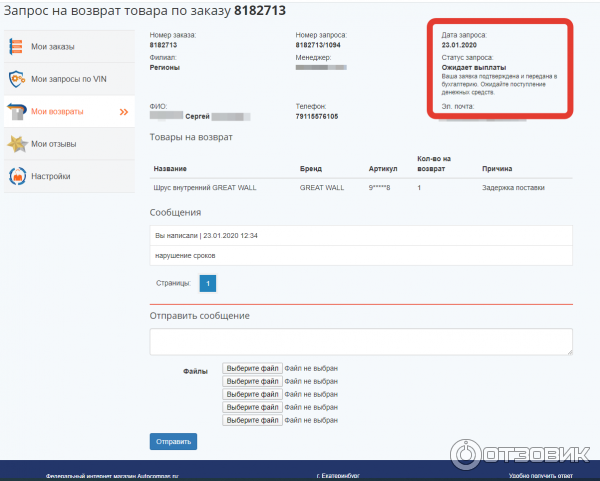The width and height of the screenshot is (600, 481).
Task: Select page 1 in messages pagination
Action: coord(208,284)
